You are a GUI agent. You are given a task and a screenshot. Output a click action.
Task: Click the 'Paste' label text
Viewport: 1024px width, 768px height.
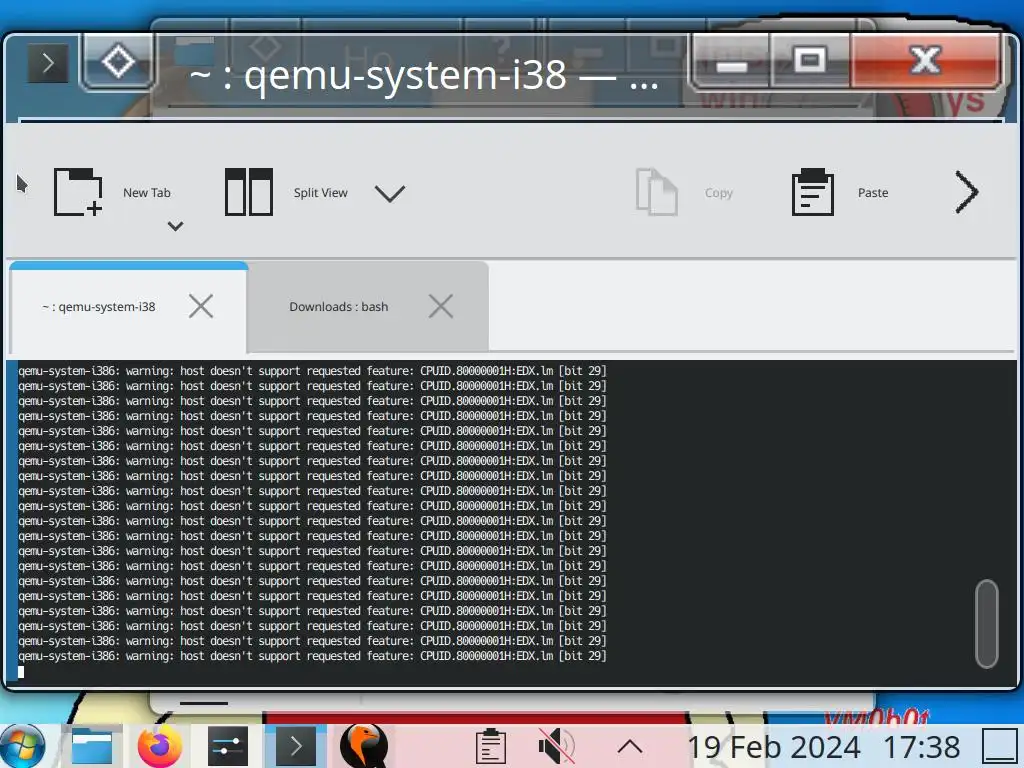(x=873, y=193)
